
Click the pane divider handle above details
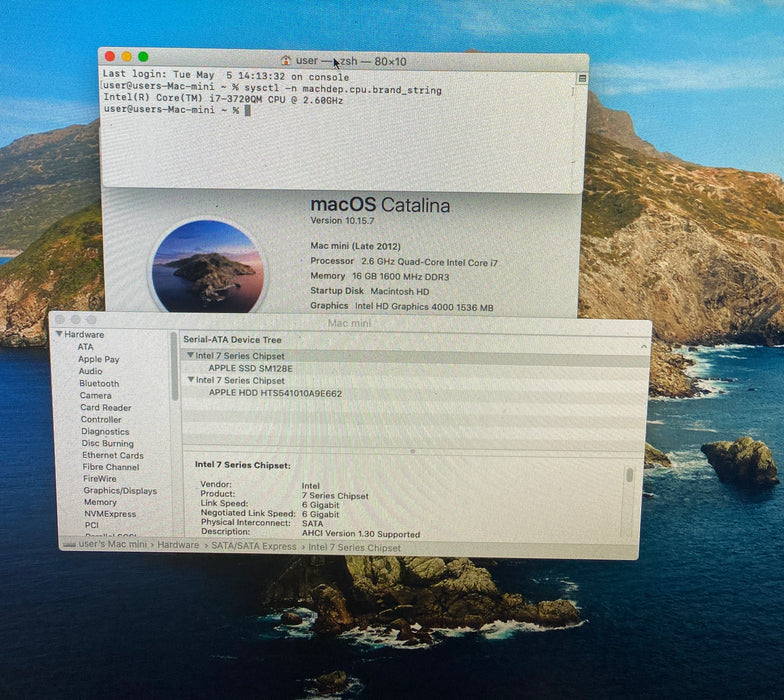pyautogui.click(x=412, y=451)
